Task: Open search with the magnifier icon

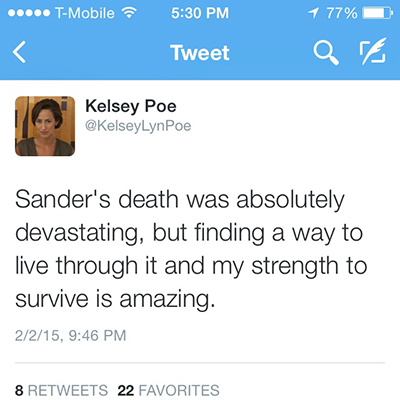Action: [326, 53]
